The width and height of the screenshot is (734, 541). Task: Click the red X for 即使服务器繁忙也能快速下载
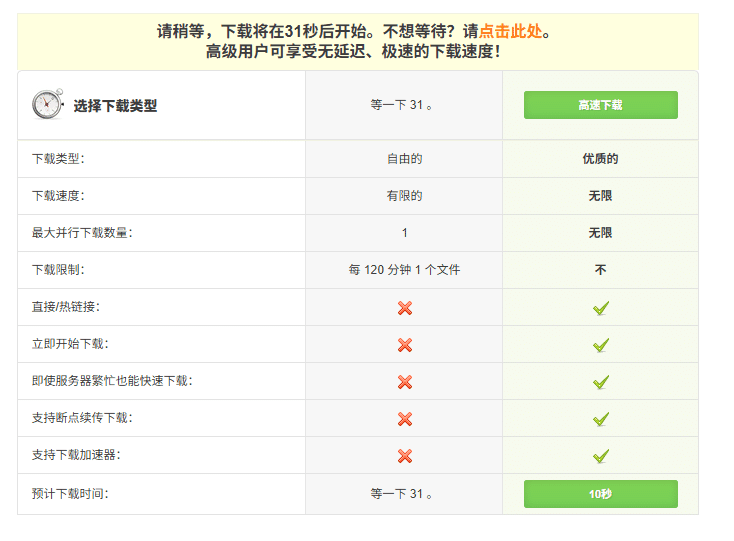click(404, 382)
